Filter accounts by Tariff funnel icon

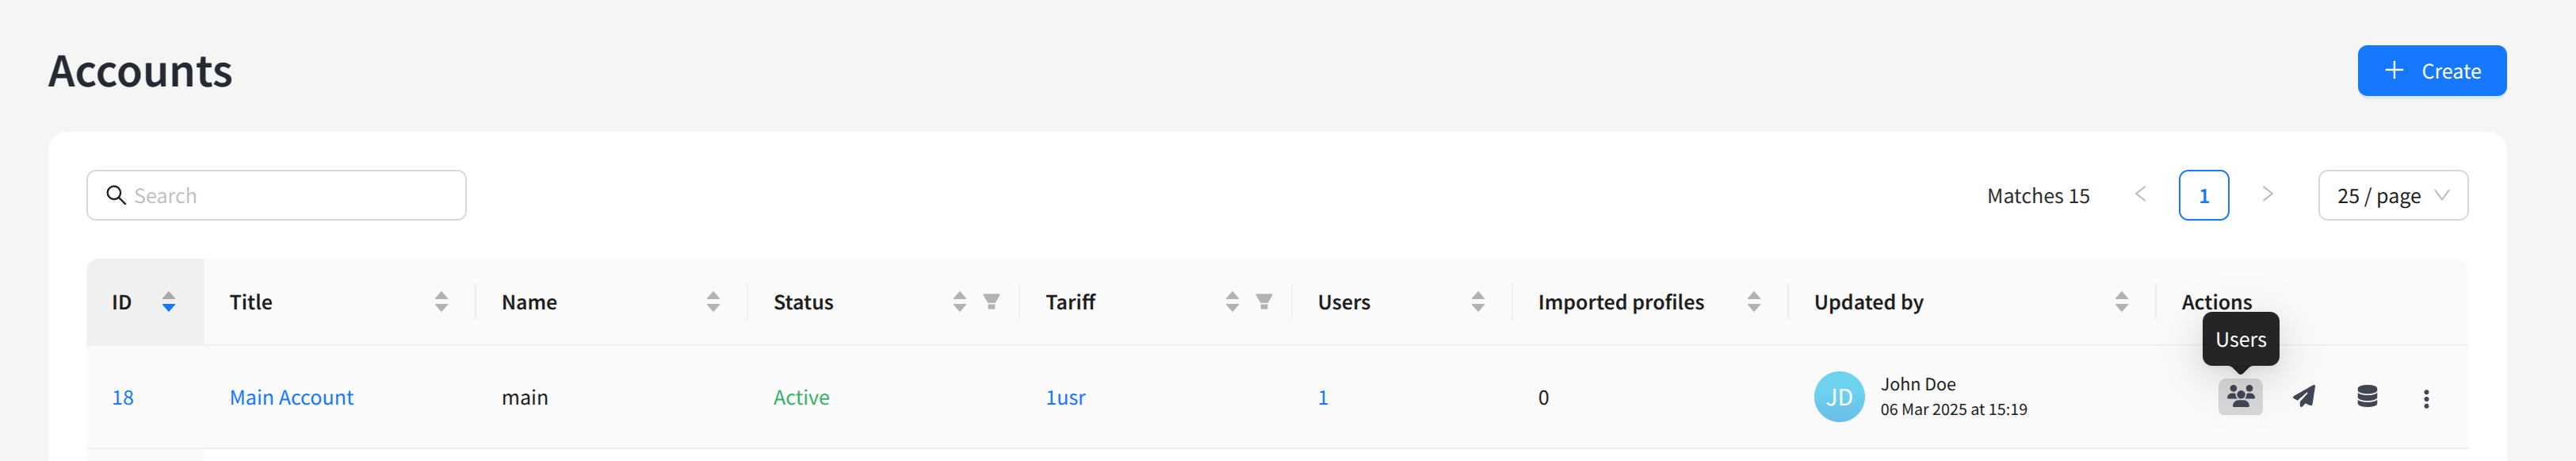[x=1264, y=302]
